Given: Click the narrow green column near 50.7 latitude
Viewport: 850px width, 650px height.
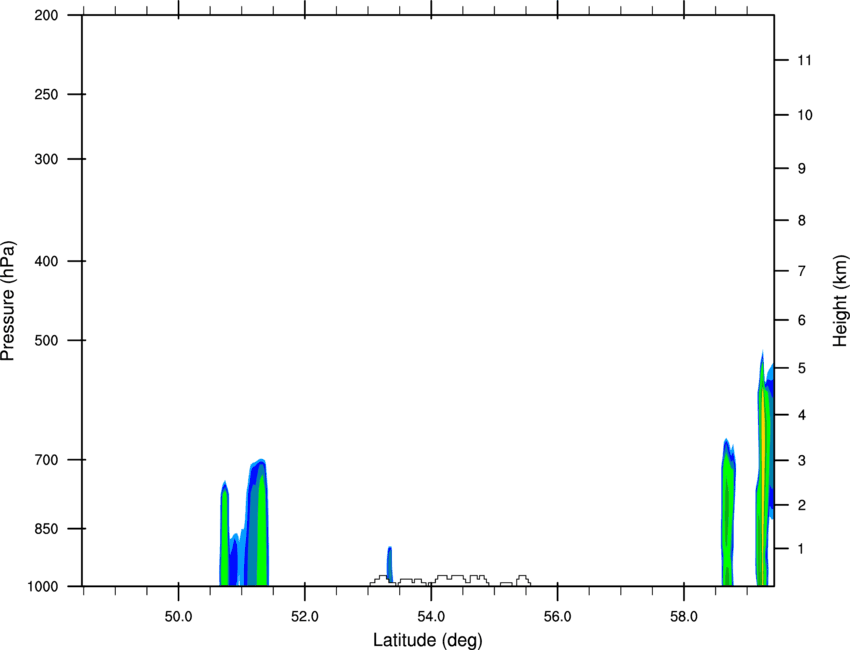Looking at the screenshot, I should (x=224, y=537).
